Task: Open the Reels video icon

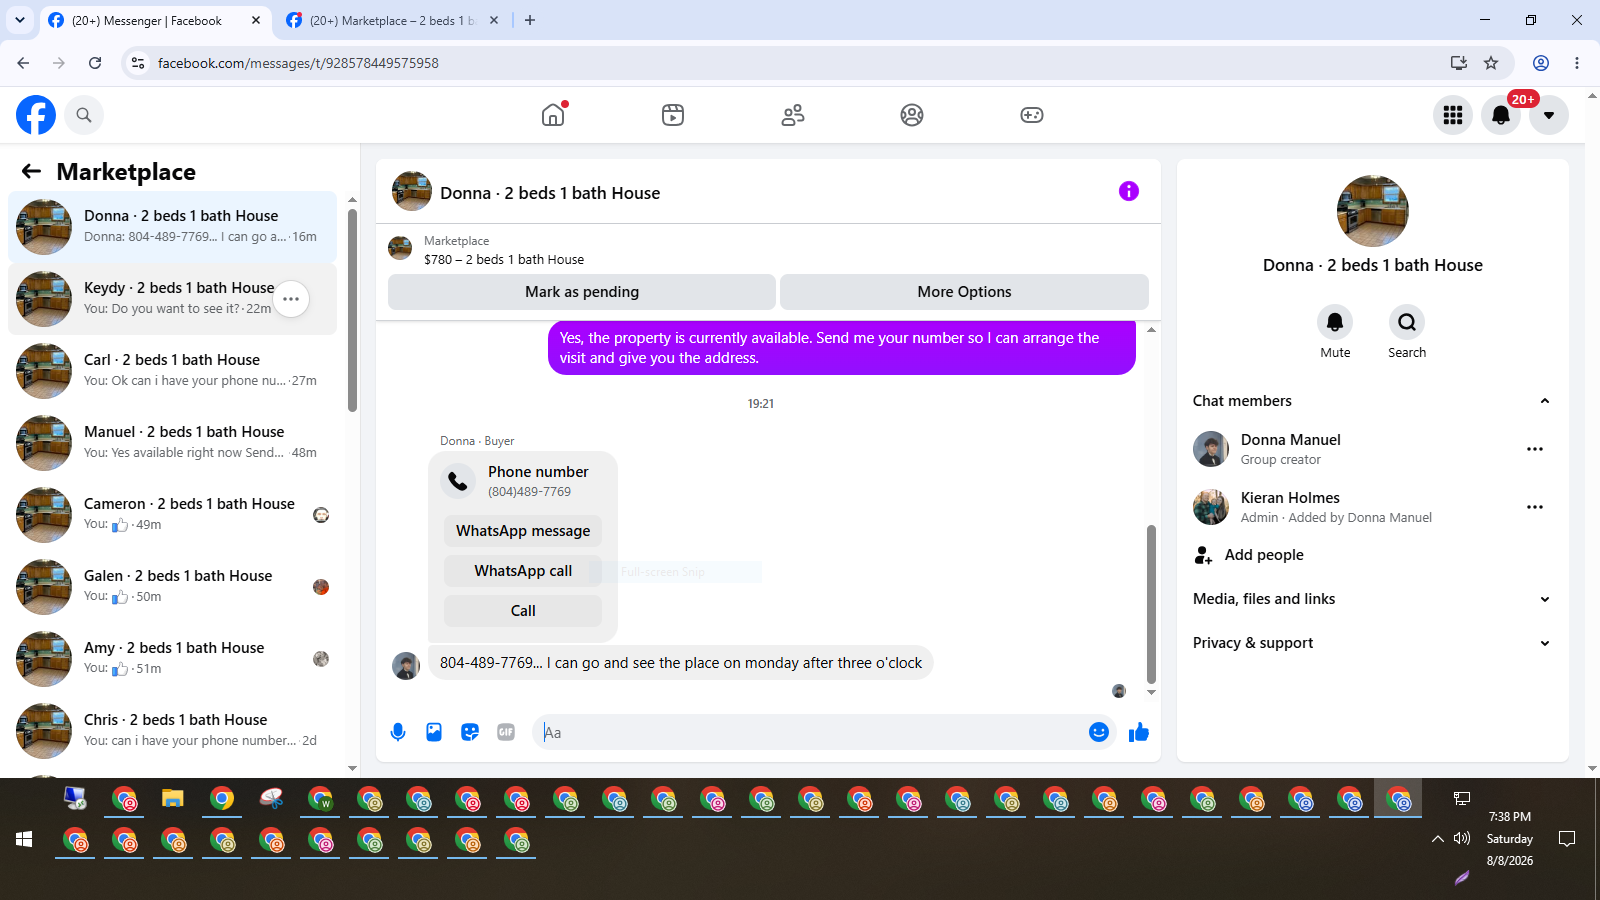Action: click(673, 115)
